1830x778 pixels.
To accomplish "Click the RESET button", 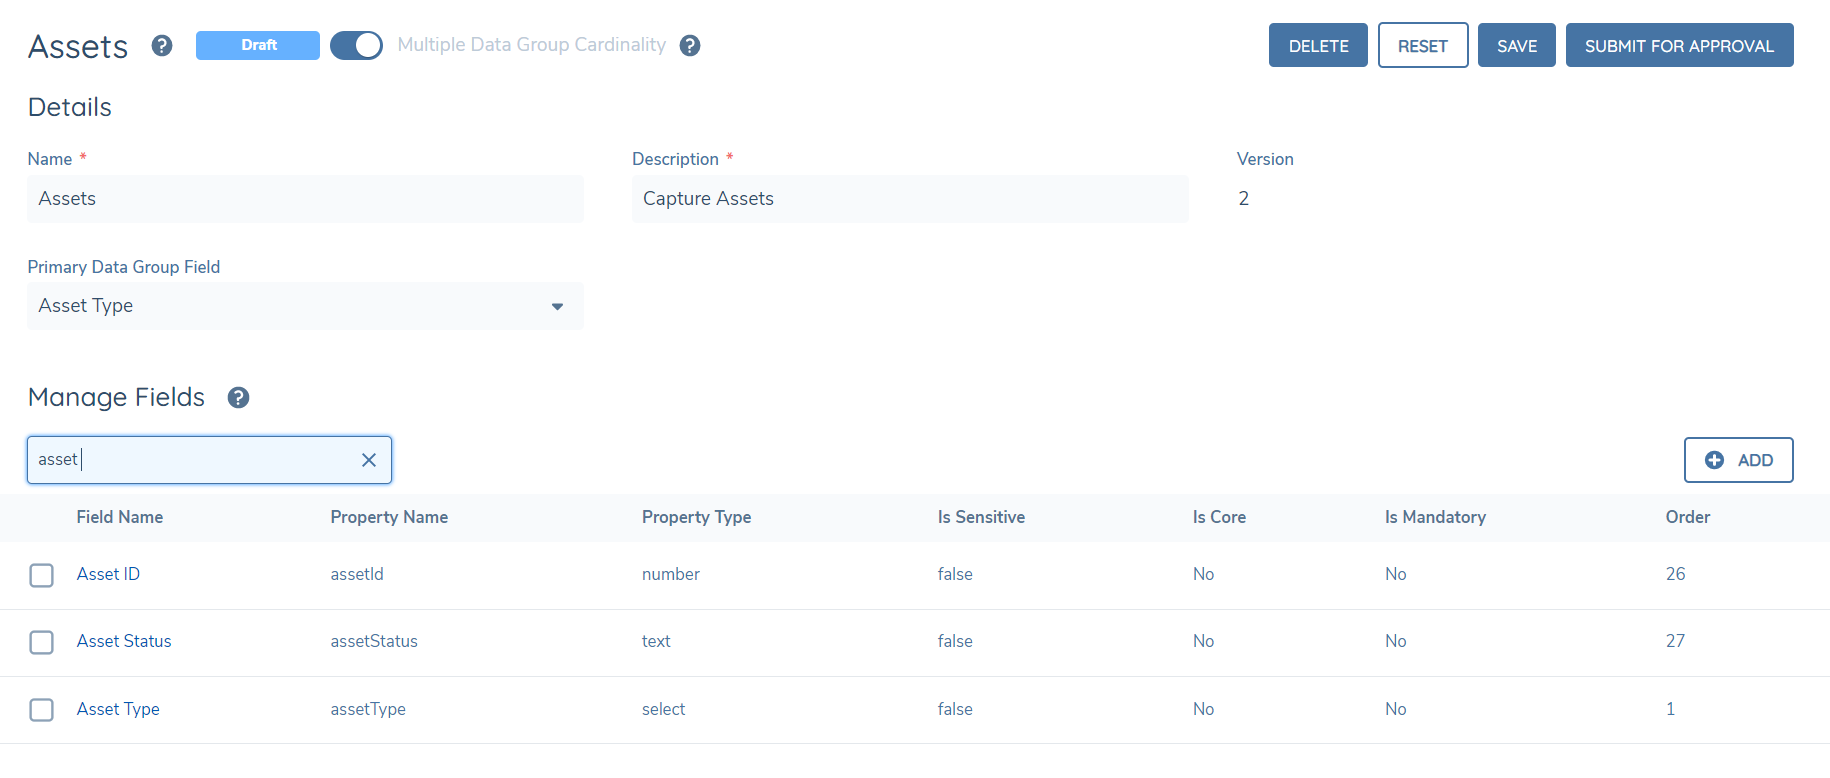I will click(1422, 46).
